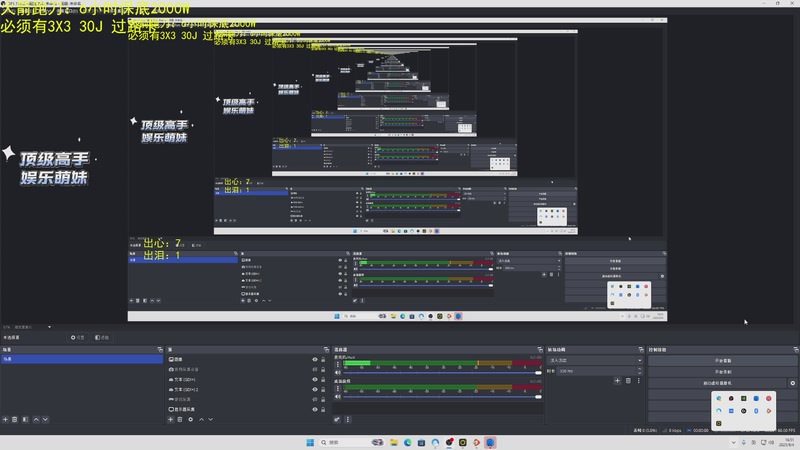Viewport: 800px width, 450px height.
Task: Open advanced audio properties gear in mixer
Action: tap(337, 419)
